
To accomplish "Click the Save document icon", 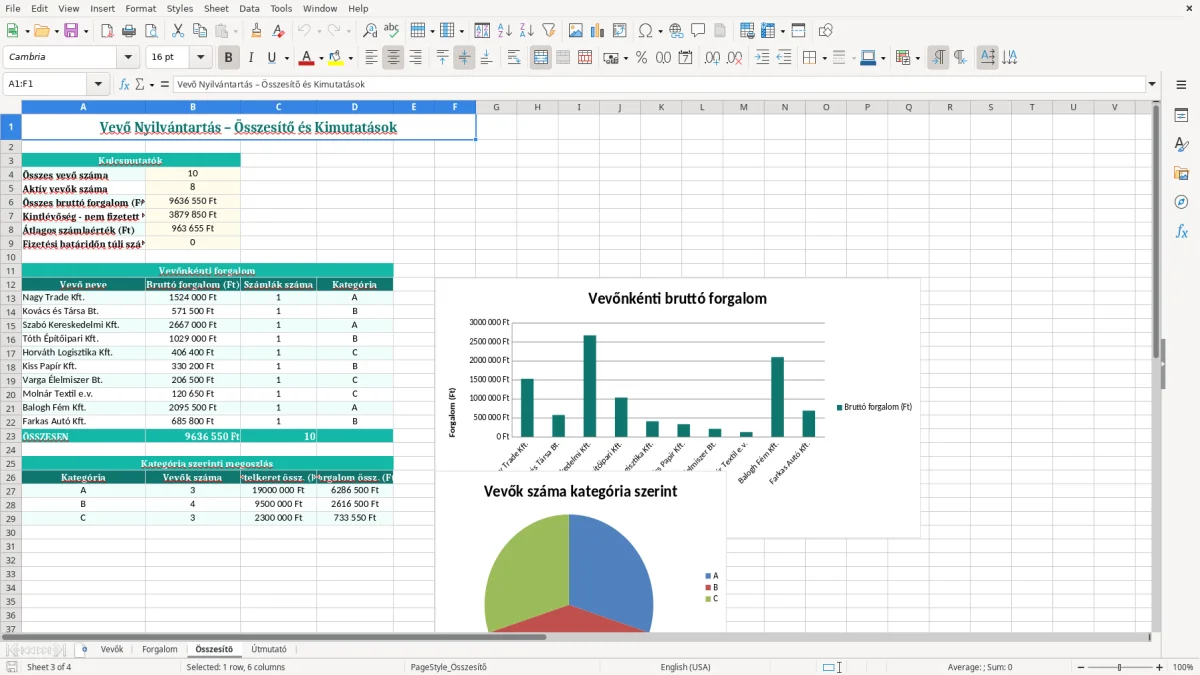I will 71,31.
